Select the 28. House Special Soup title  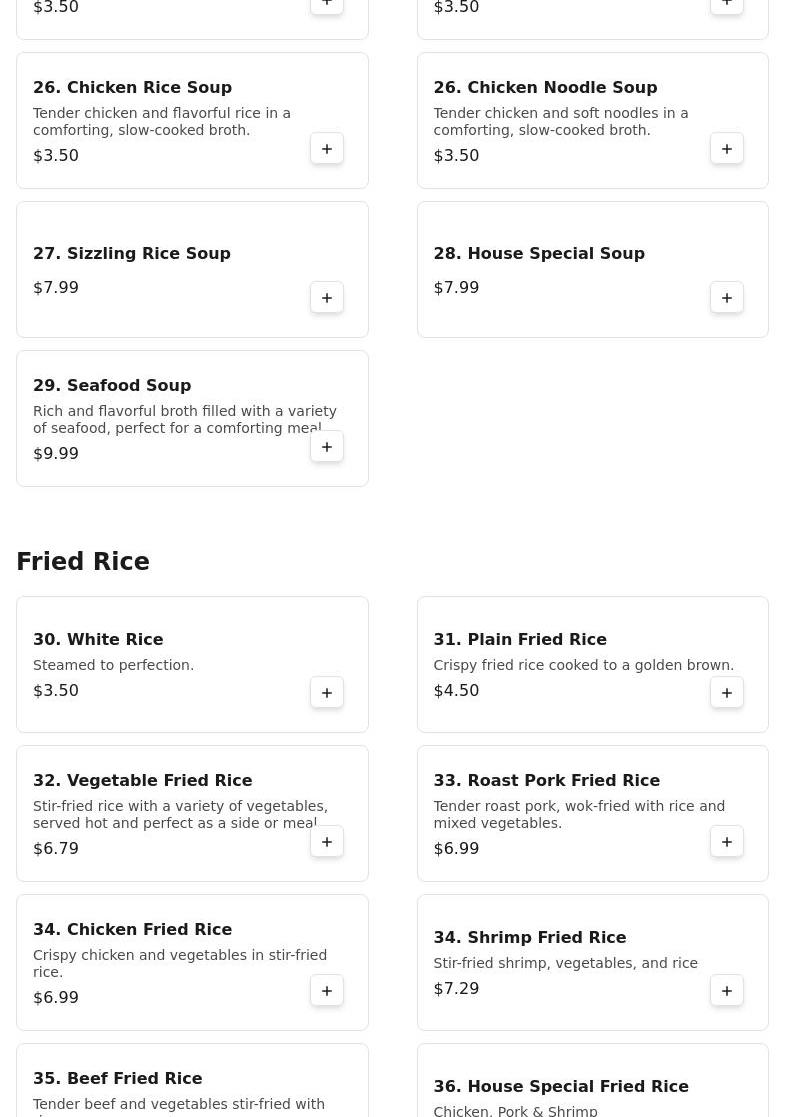pyautogui.click(x=539, y=254)
